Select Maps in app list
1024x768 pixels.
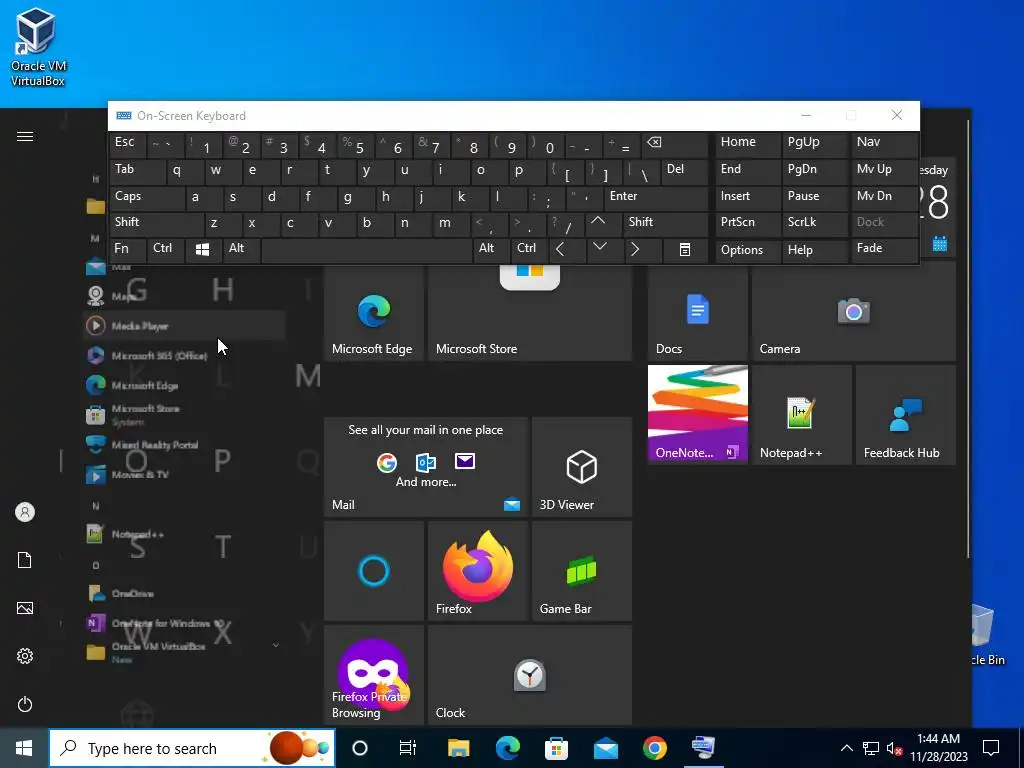coord(185,296)
